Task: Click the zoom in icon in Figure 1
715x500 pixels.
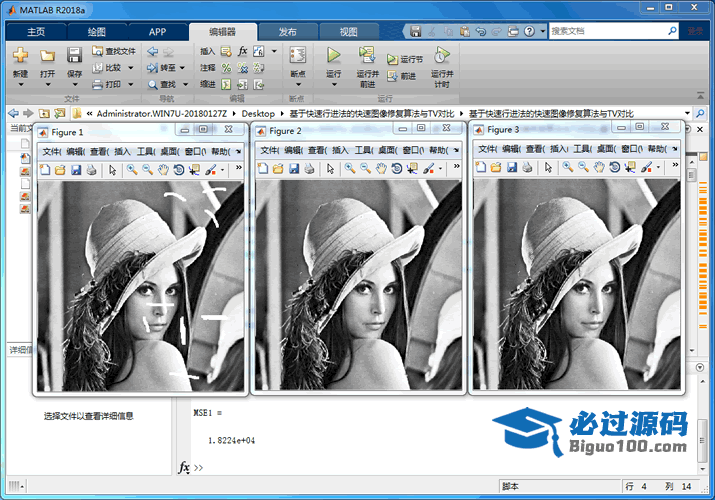Action: [132, 170]
